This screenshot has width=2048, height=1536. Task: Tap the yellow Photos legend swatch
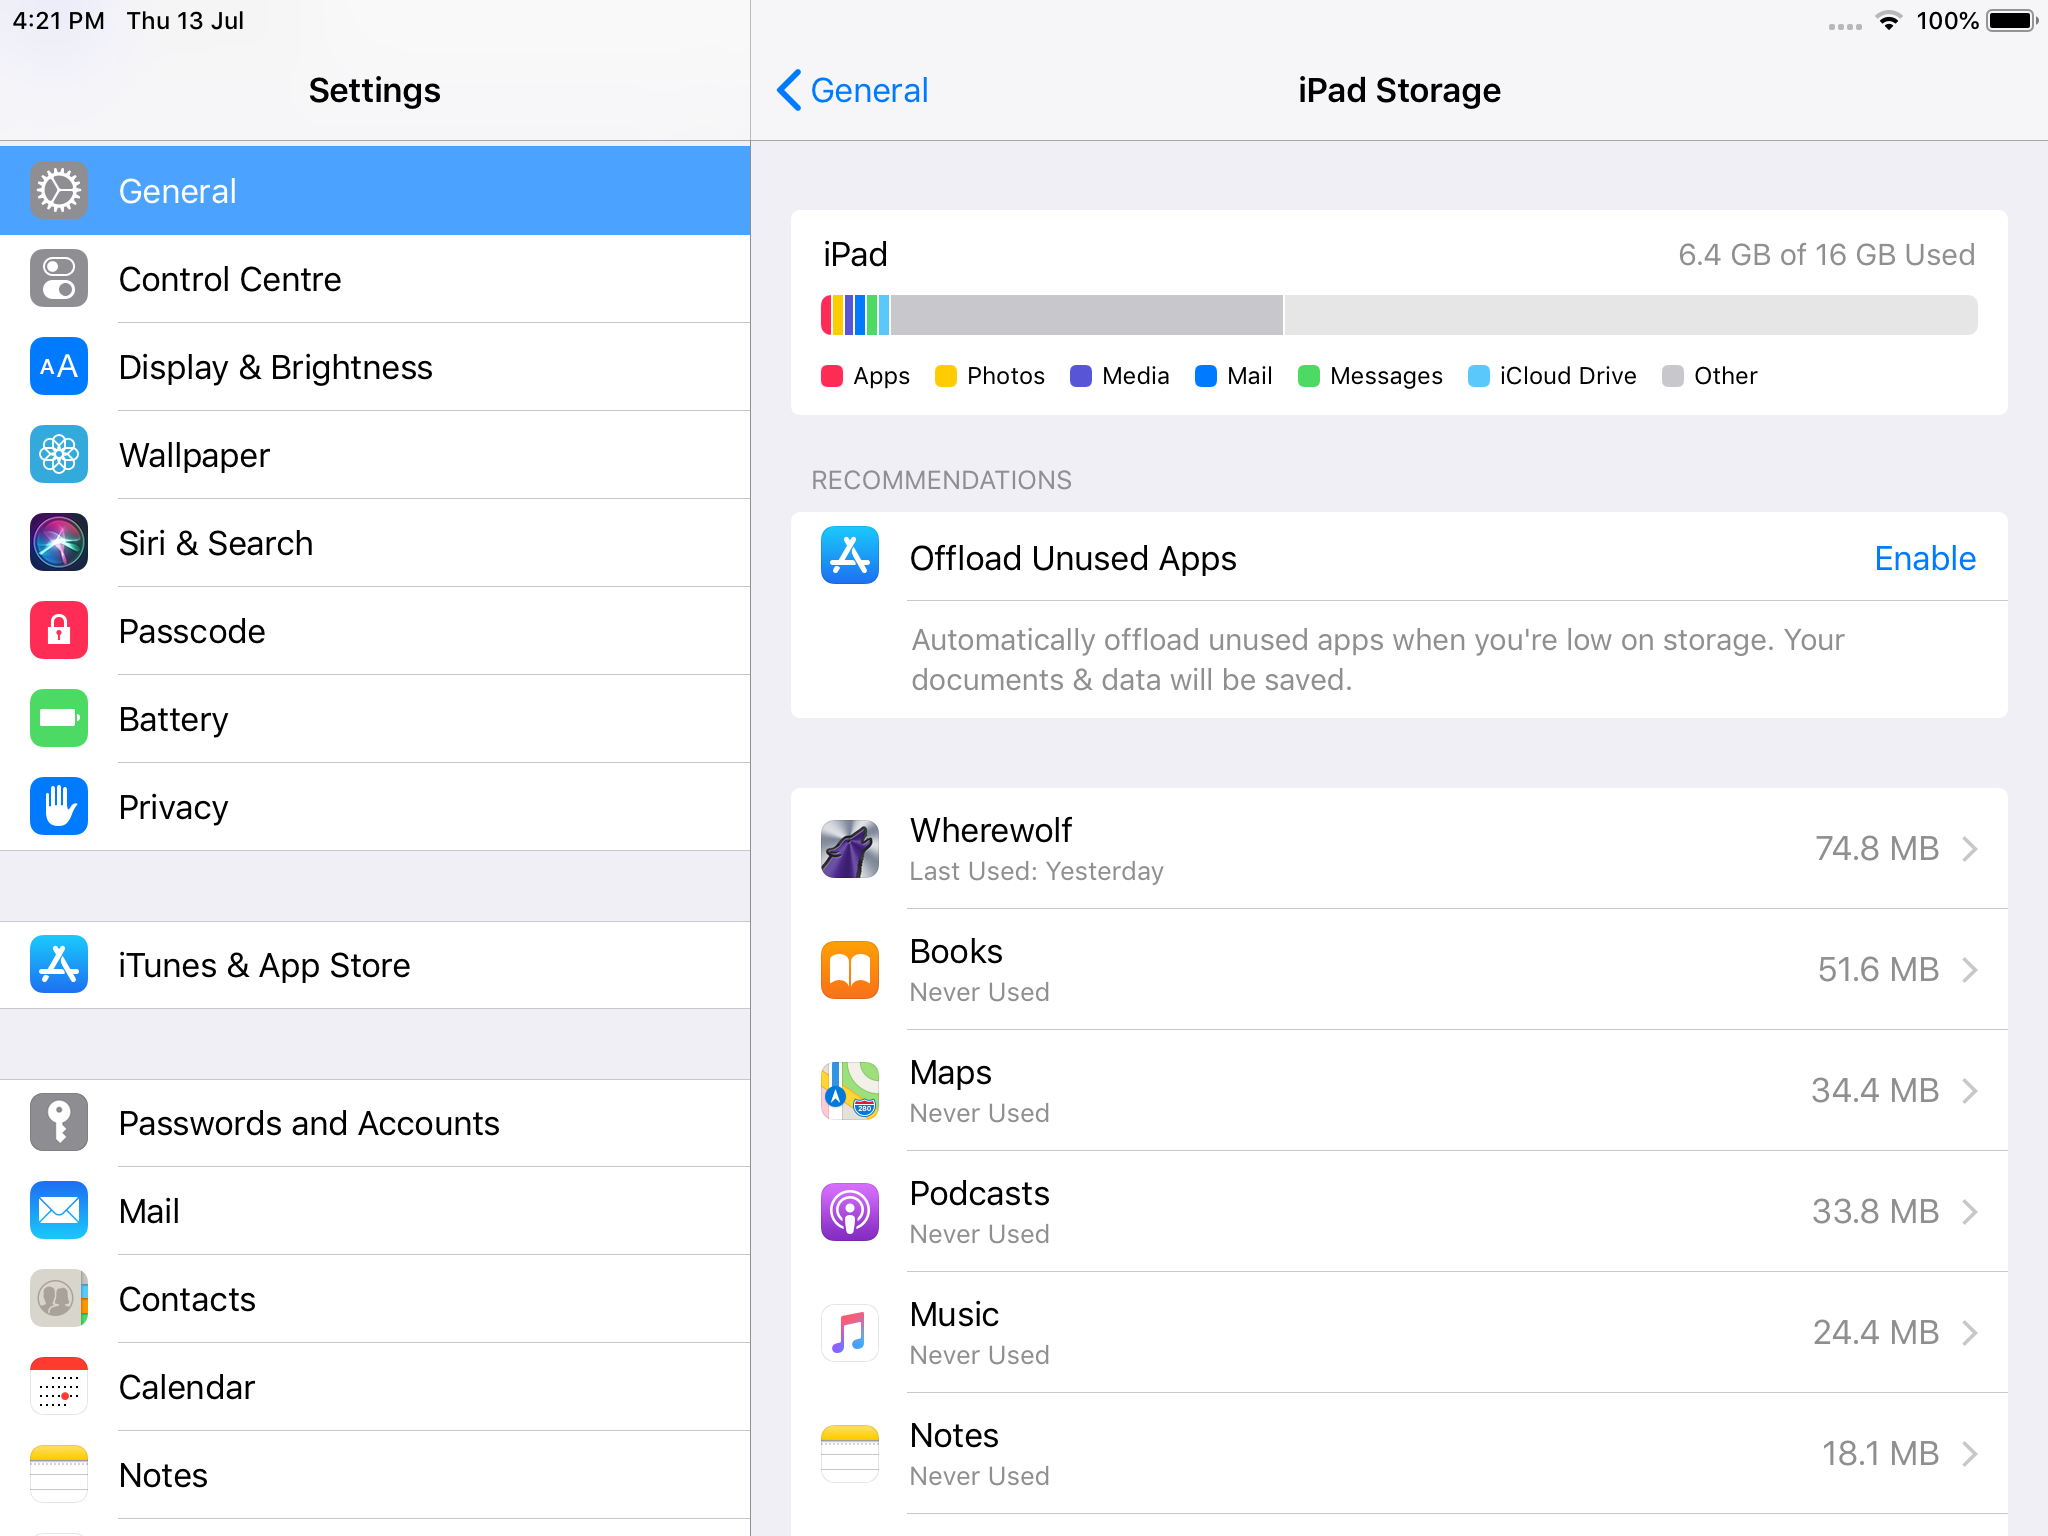click(946, 376)
